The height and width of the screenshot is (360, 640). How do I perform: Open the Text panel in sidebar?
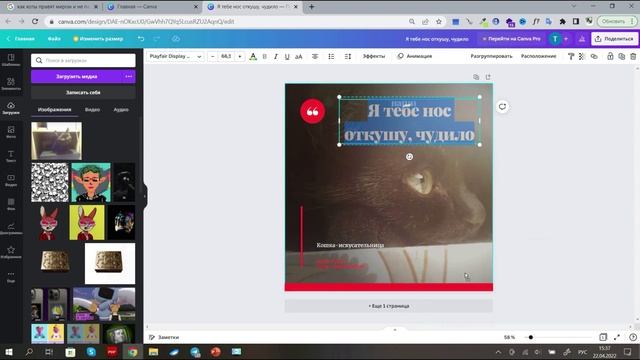(11, 156)
